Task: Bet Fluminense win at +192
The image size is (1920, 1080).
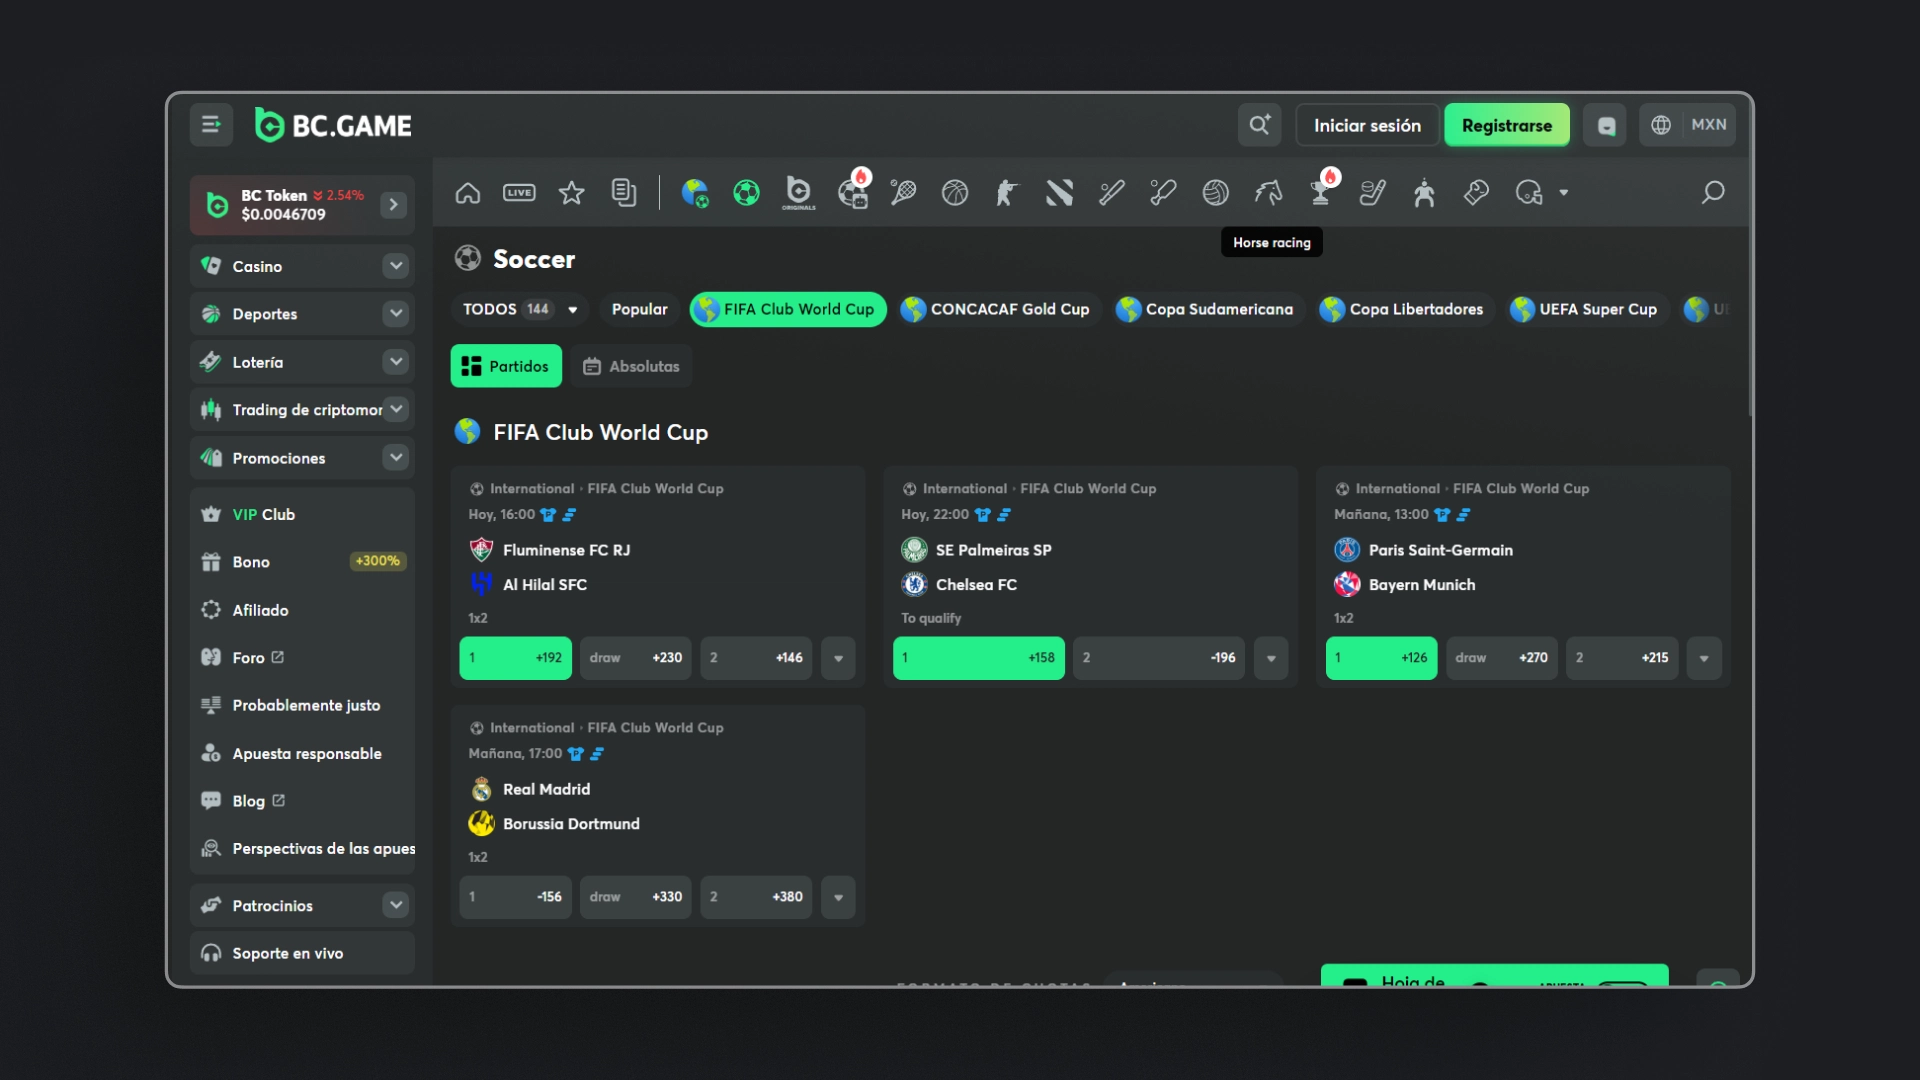Action: click(x=516, y=658)
